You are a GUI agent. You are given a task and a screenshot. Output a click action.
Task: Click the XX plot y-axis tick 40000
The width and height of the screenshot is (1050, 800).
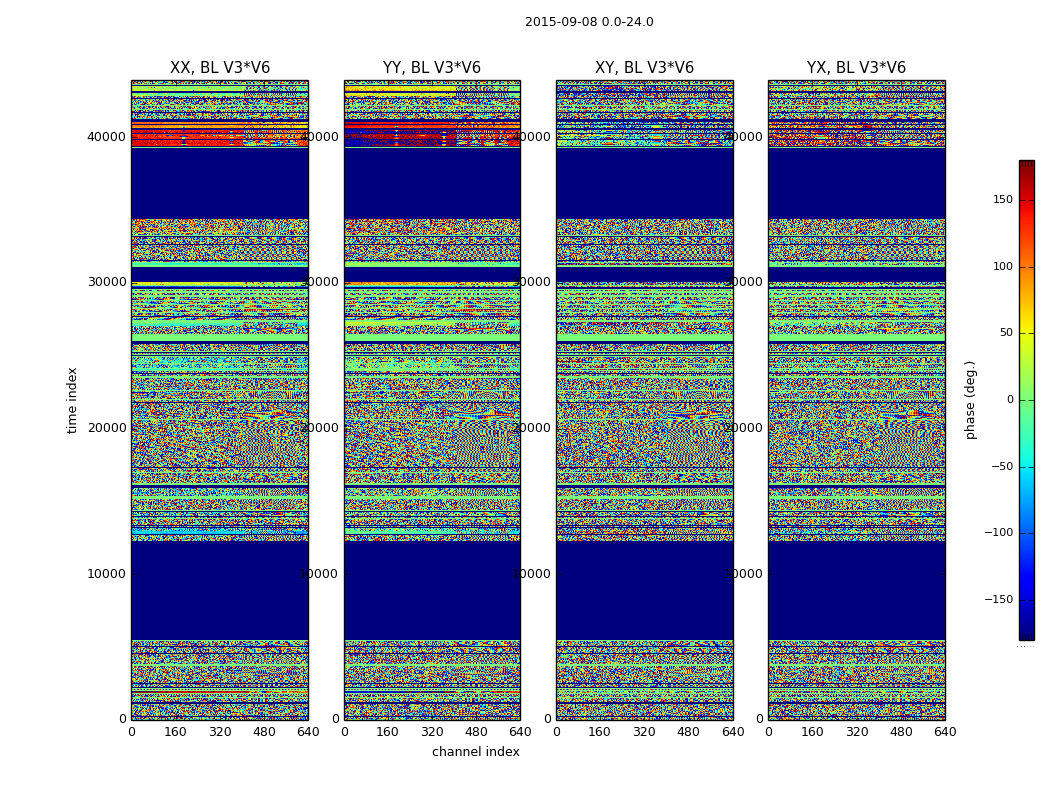pos(106,137)
